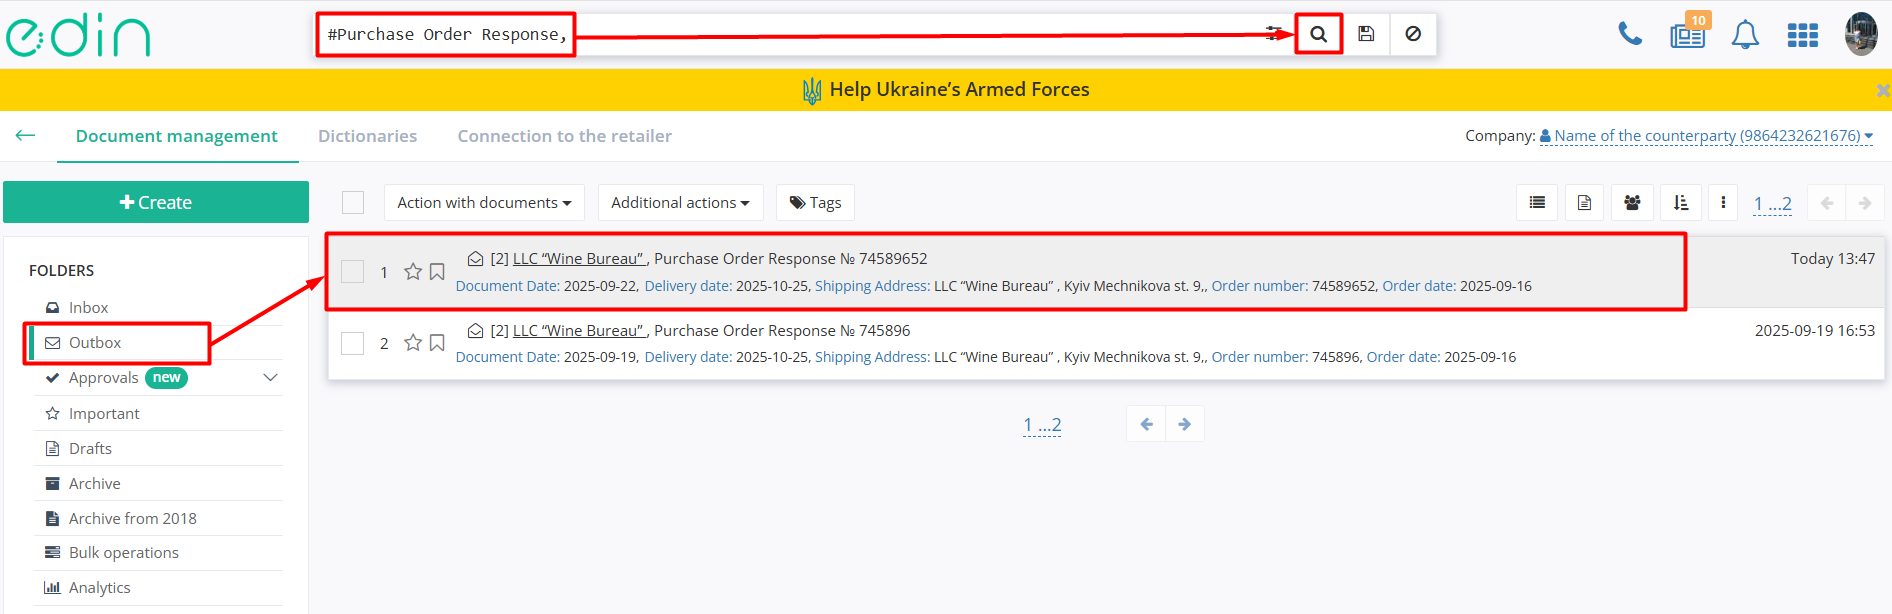Open the Important folder

coord(104,413)
